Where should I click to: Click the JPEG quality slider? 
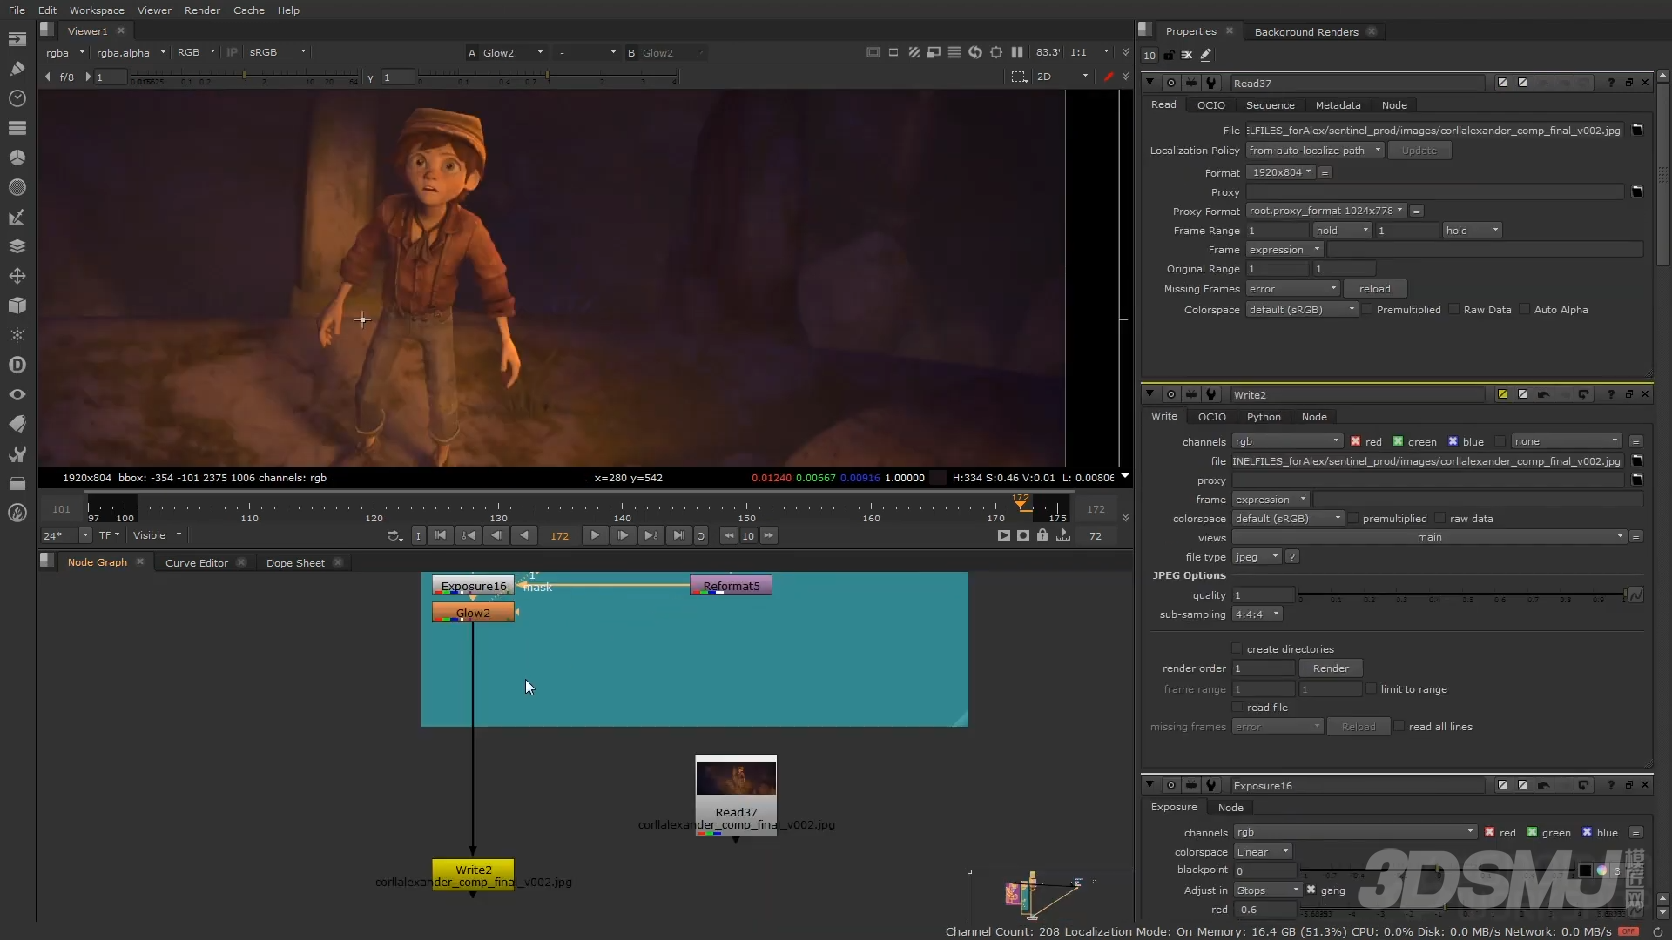pos(1461,595)
